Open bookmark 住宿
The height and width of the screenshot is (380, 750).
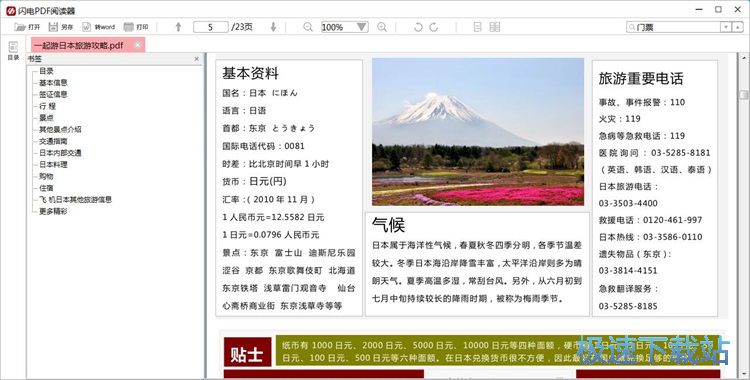46,188
